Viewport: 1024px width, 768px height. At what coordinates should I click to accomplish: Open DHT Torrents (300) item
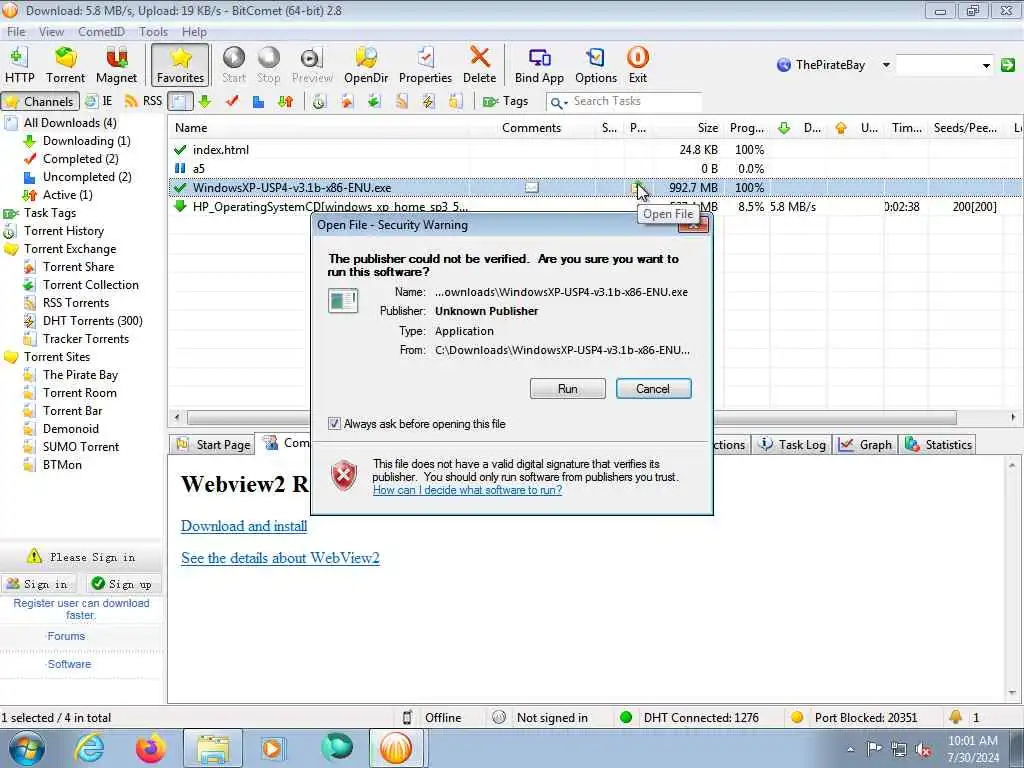[x=92, y=321]
